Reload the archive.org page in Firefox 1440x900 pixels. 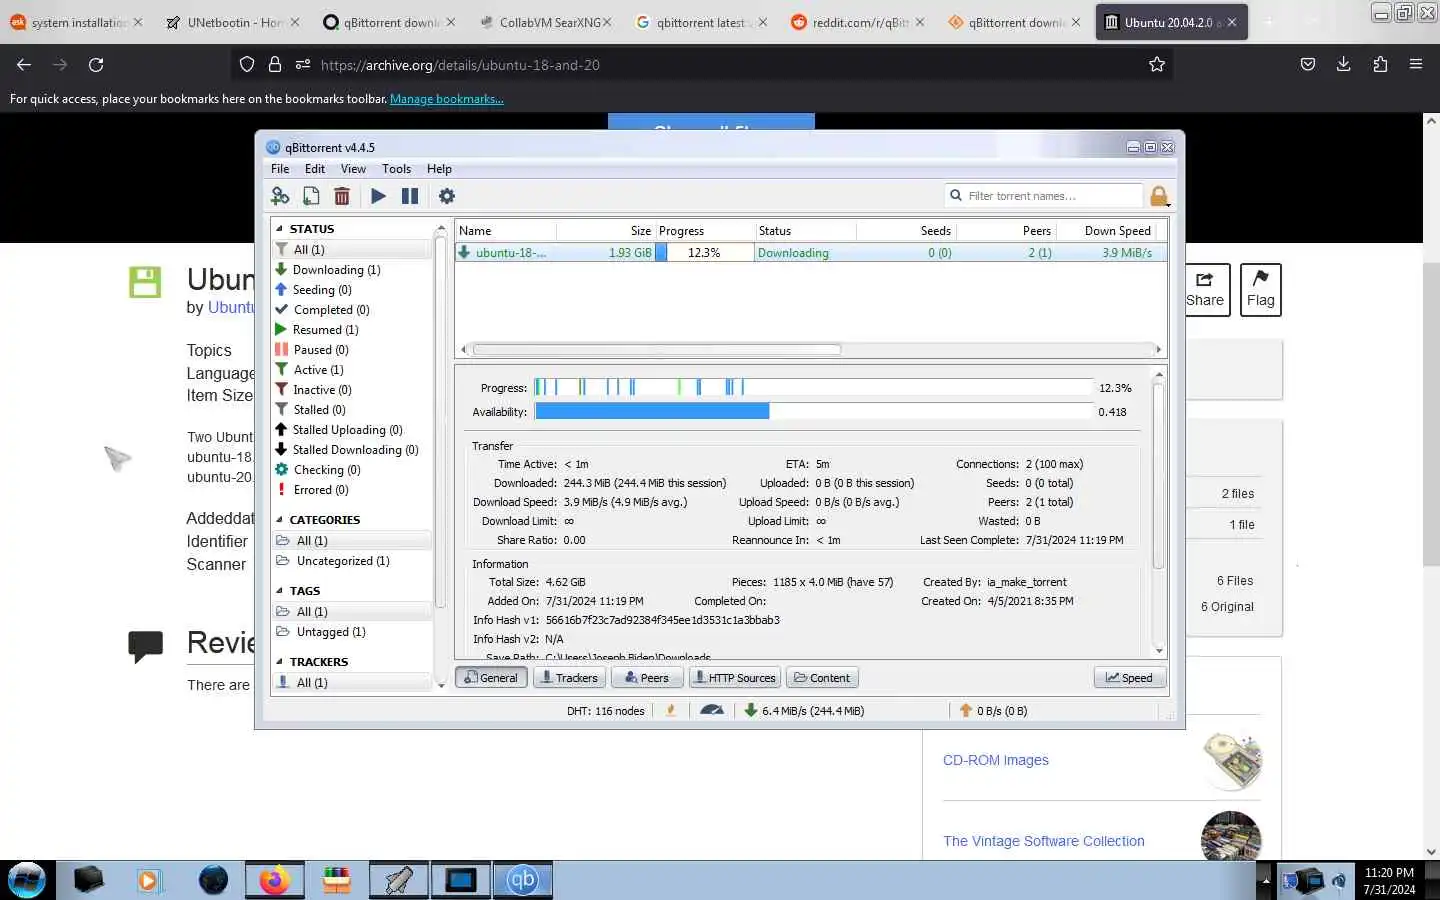[96, 65]
